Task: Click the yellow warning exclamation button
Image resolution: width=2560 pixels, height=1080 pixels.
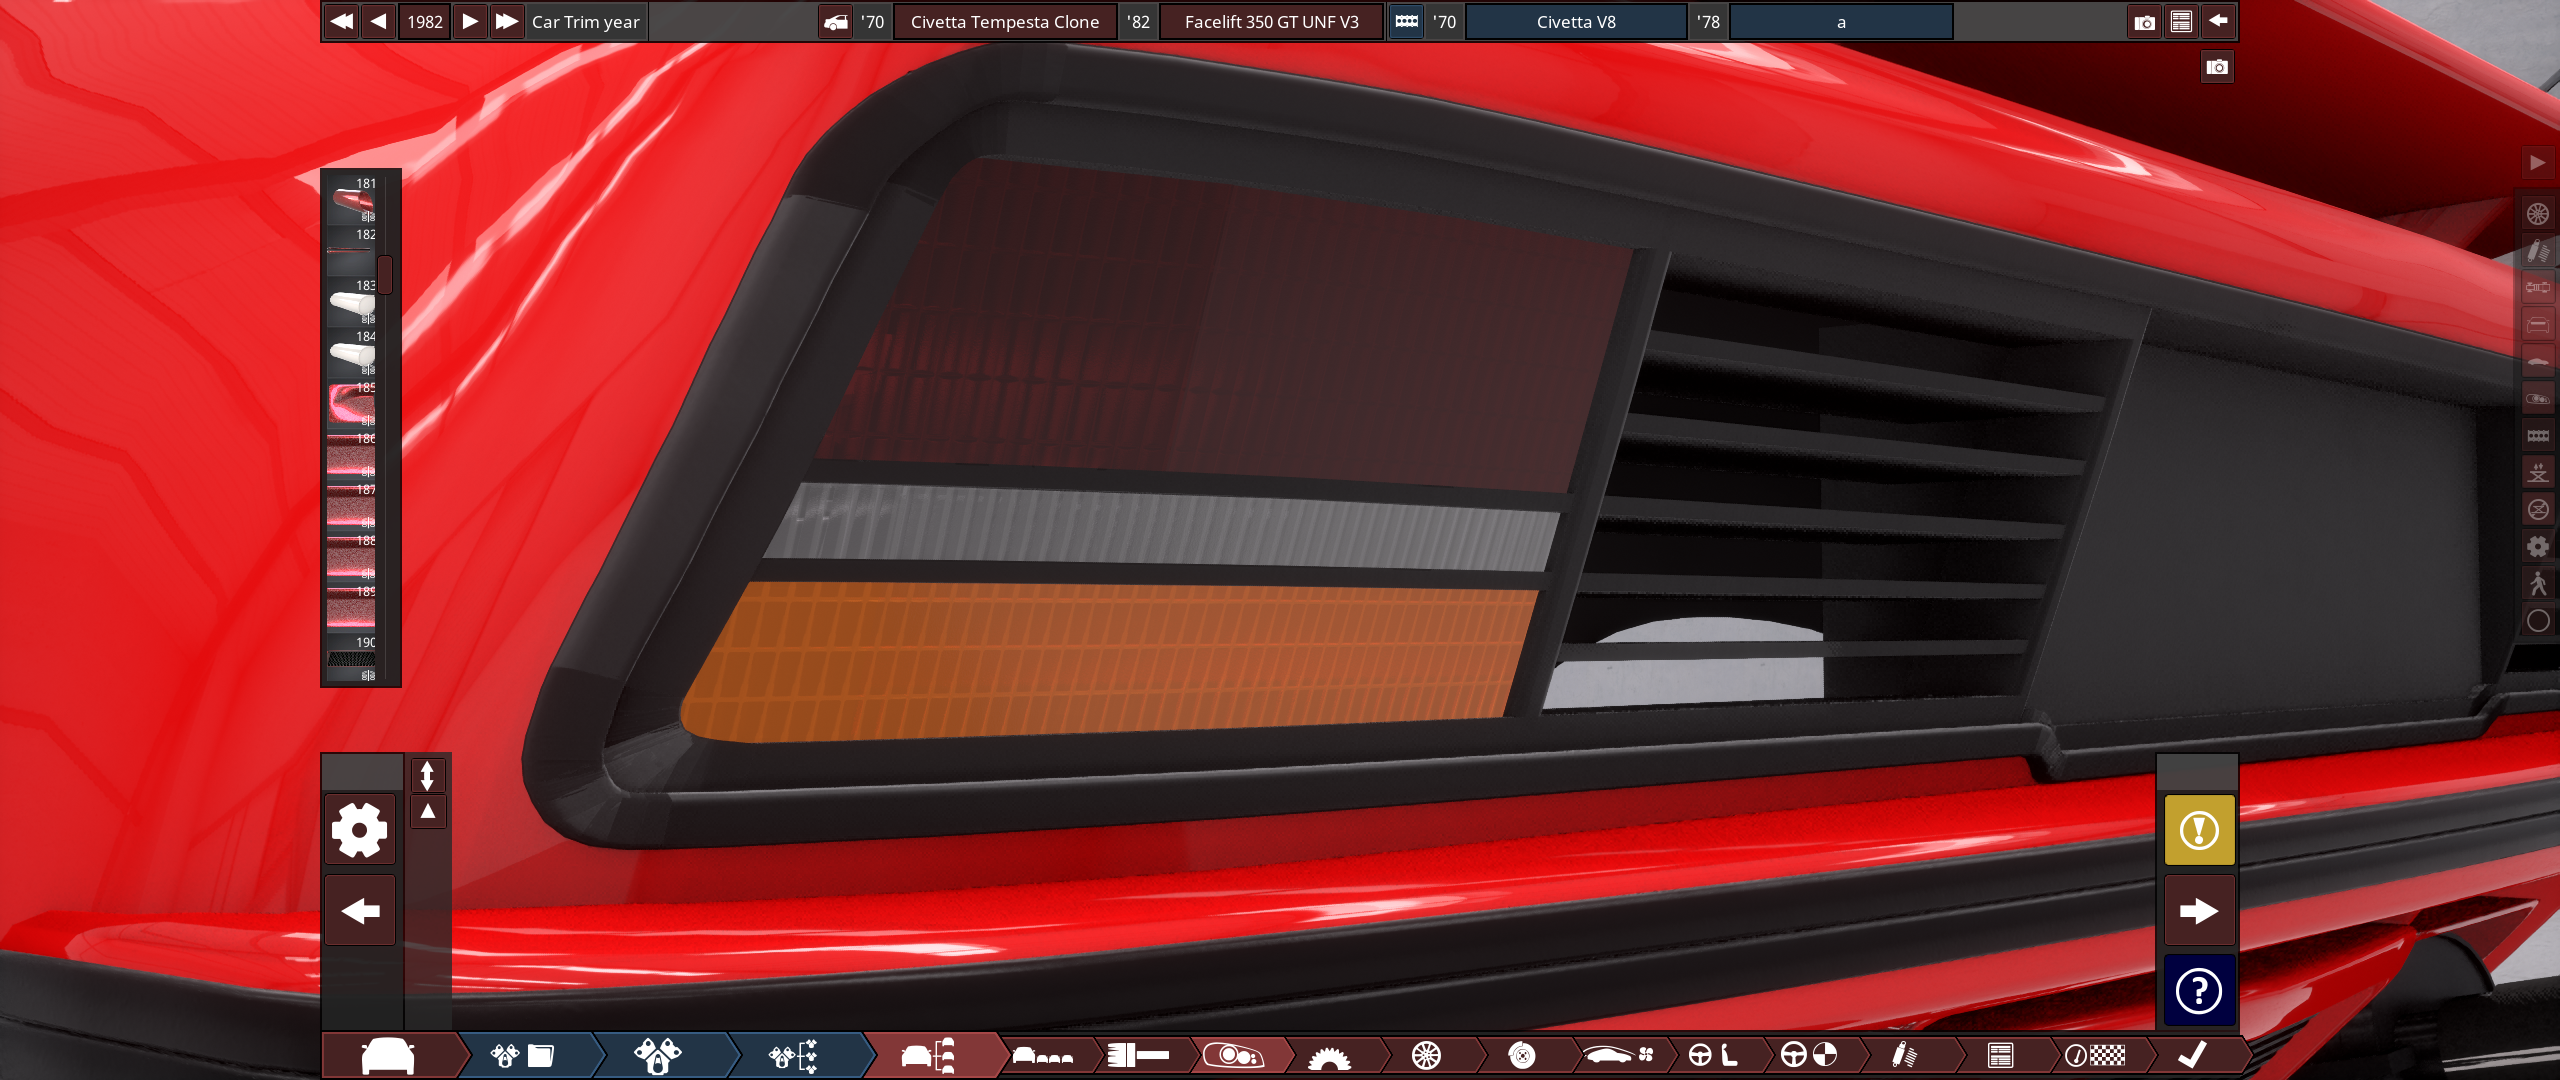Action: pyautogui.click(x=2199, y=830)
